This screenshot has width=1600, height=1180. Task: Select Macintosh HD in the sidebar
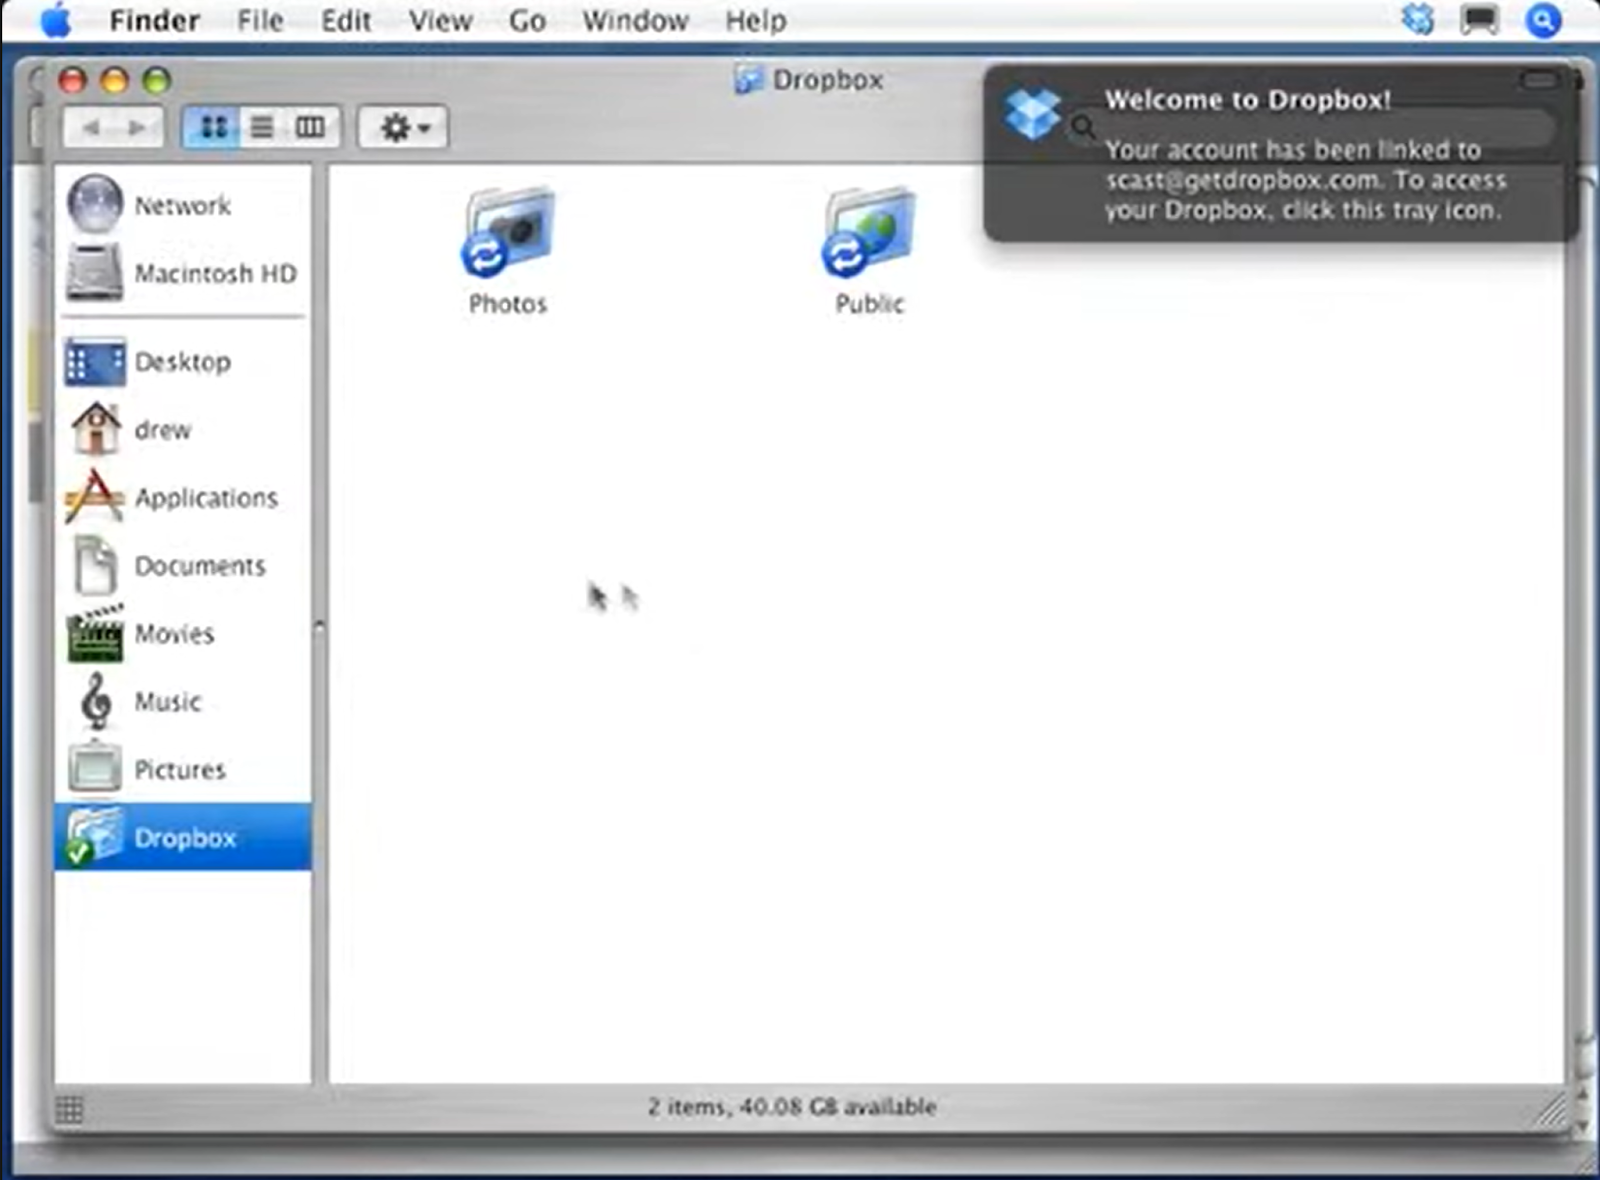(x=183, y=273)
